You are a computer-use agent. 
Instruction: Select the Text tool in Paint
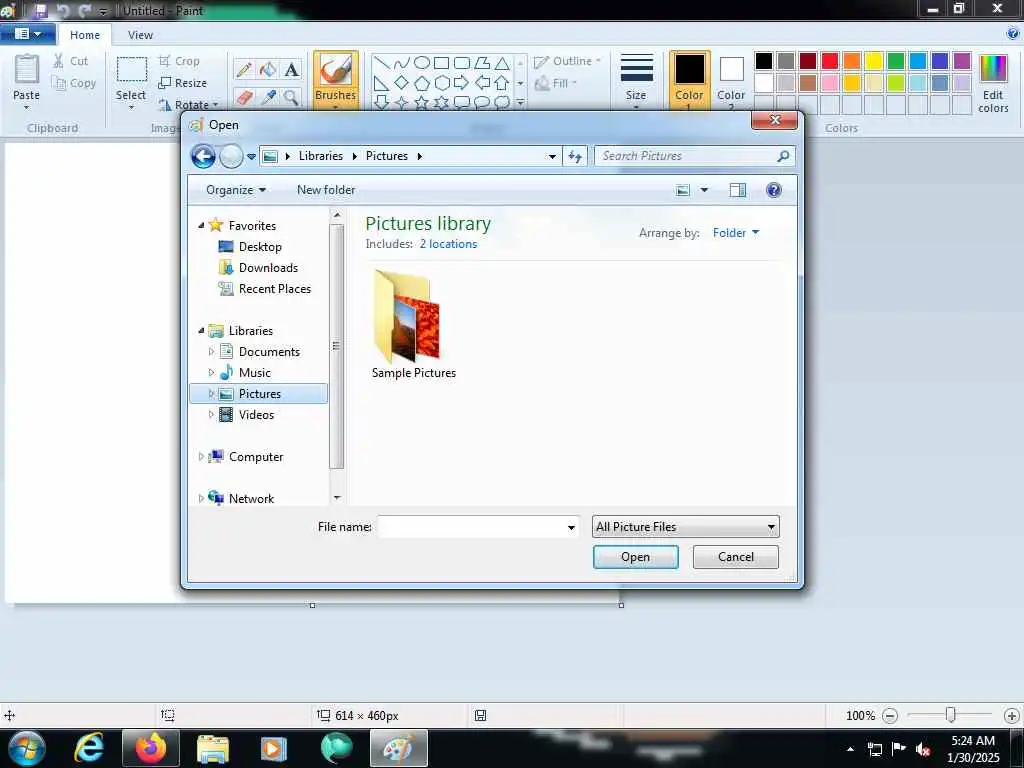tap(291, 69)
